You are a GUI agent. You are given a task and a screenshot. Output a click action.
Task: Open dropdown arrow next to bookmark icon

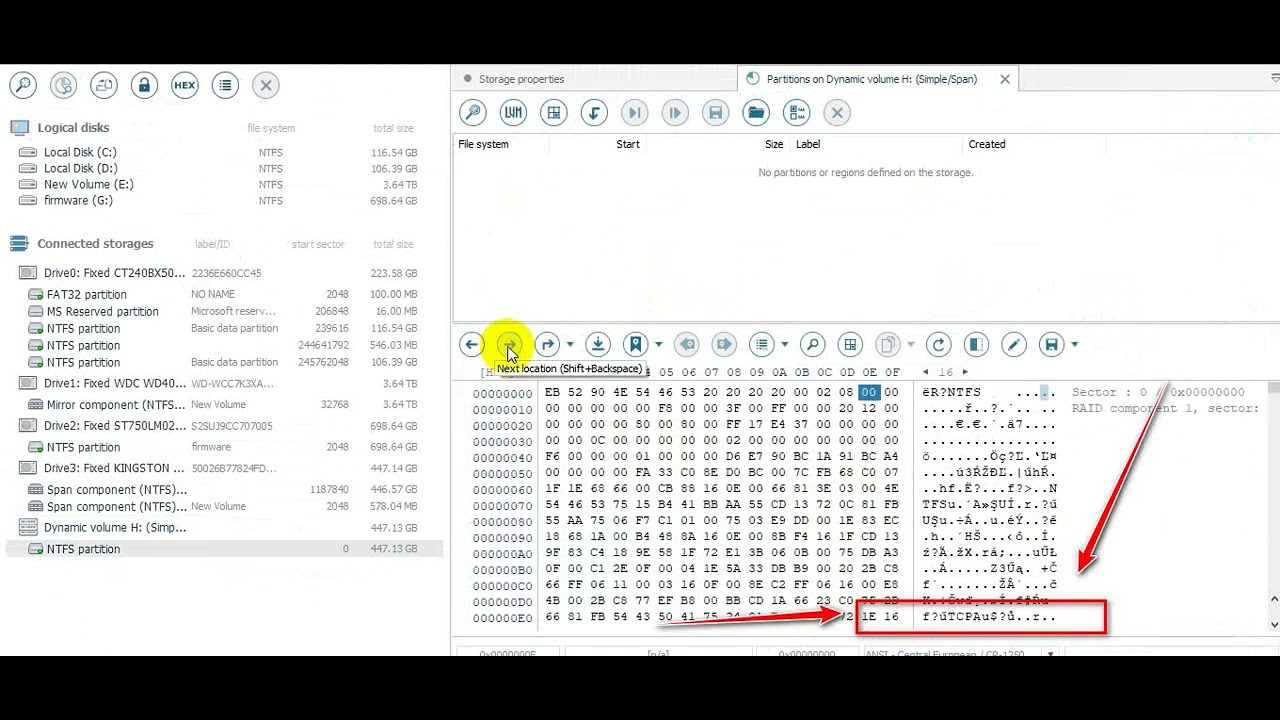pos(658,345)
